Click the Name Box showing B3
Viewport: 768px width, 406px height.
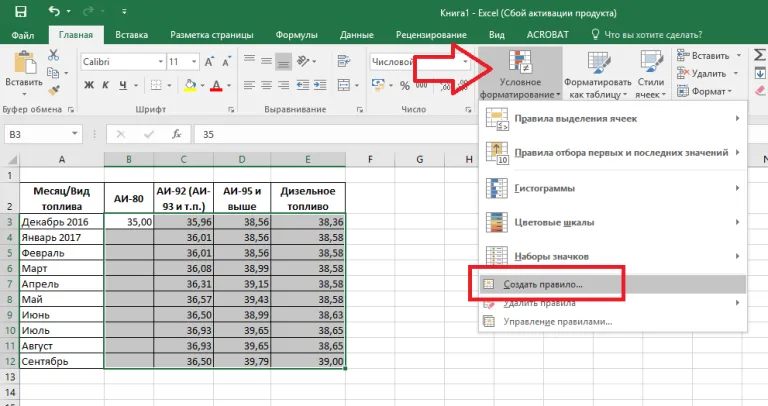click(43, 134)
